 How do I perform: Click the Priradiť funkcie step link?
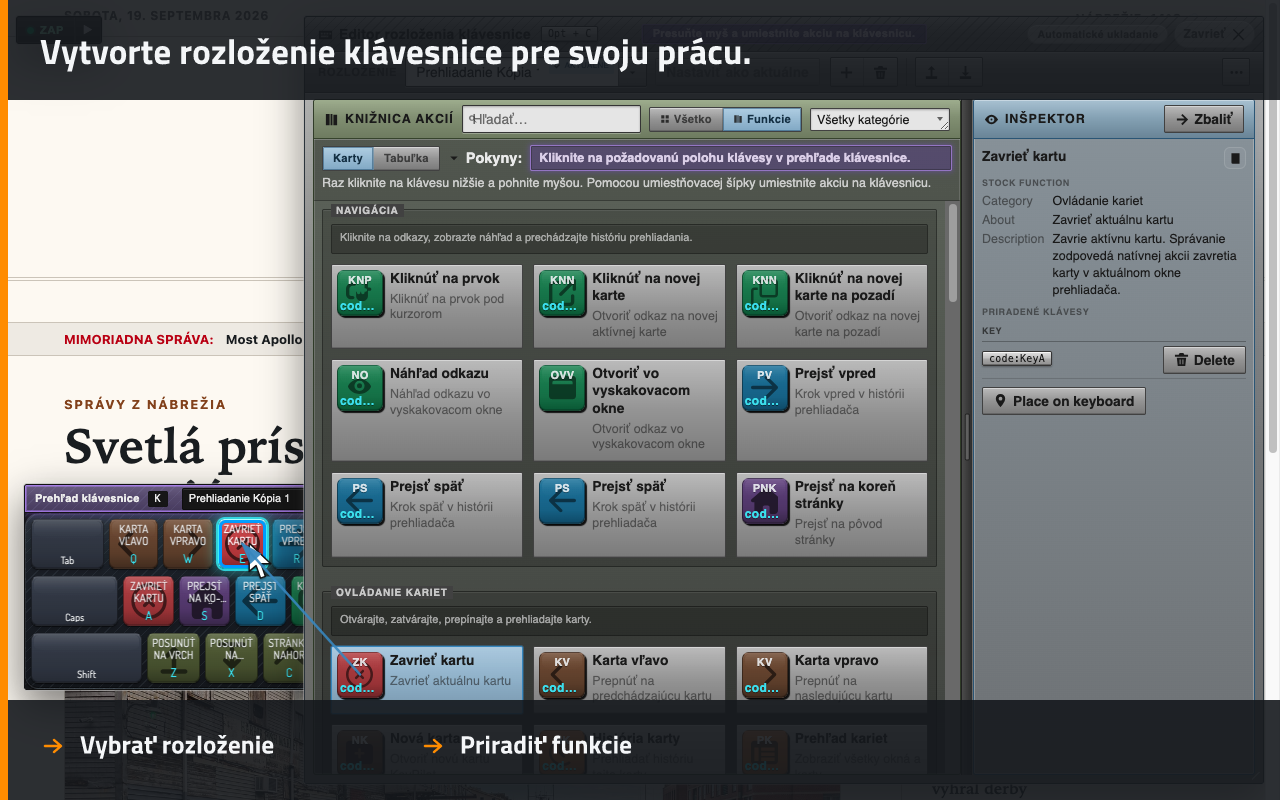click(x=546, y=745)
